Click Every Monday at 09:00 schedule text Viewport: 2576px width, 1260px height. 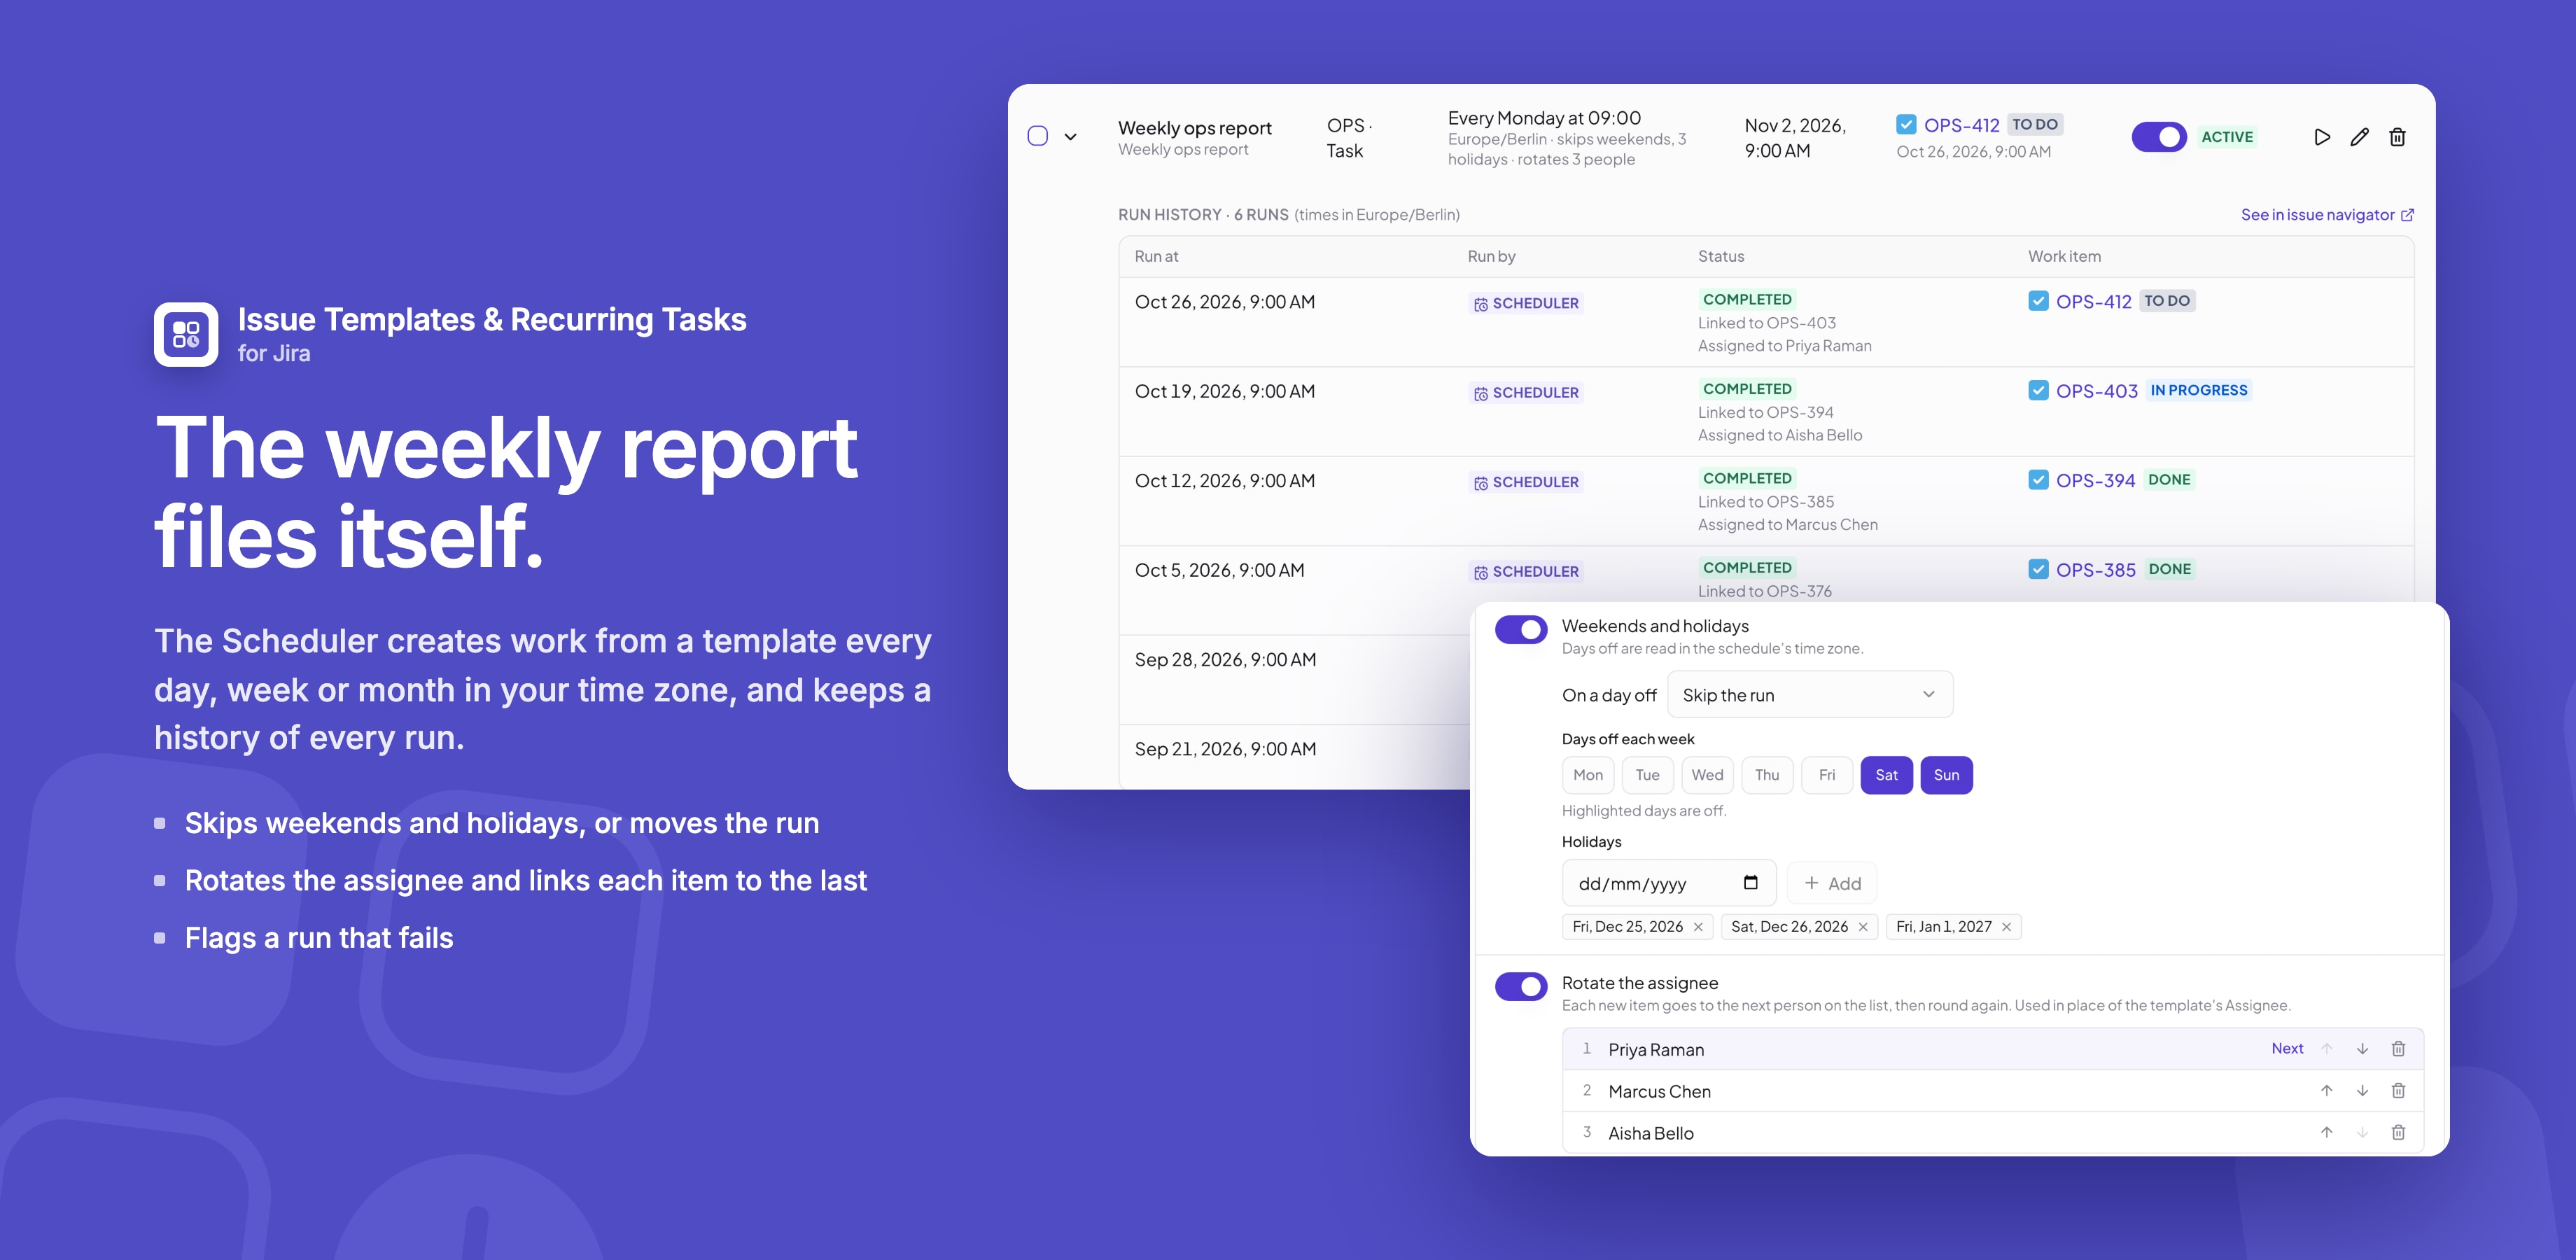(x=1544, y=118)
